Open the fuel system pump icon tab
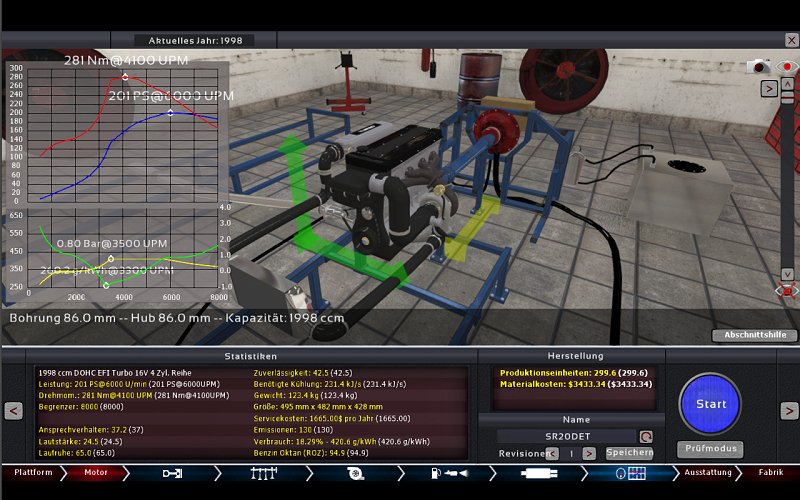800x500 pixels. tap(449, 473)
